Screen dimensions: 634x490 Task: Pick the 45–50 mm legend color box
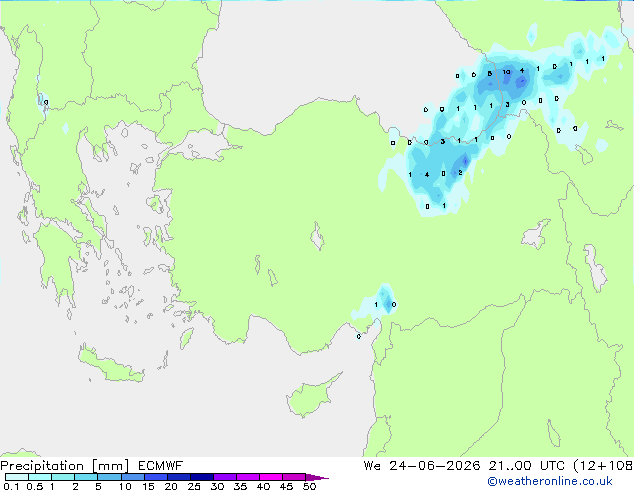294,477
